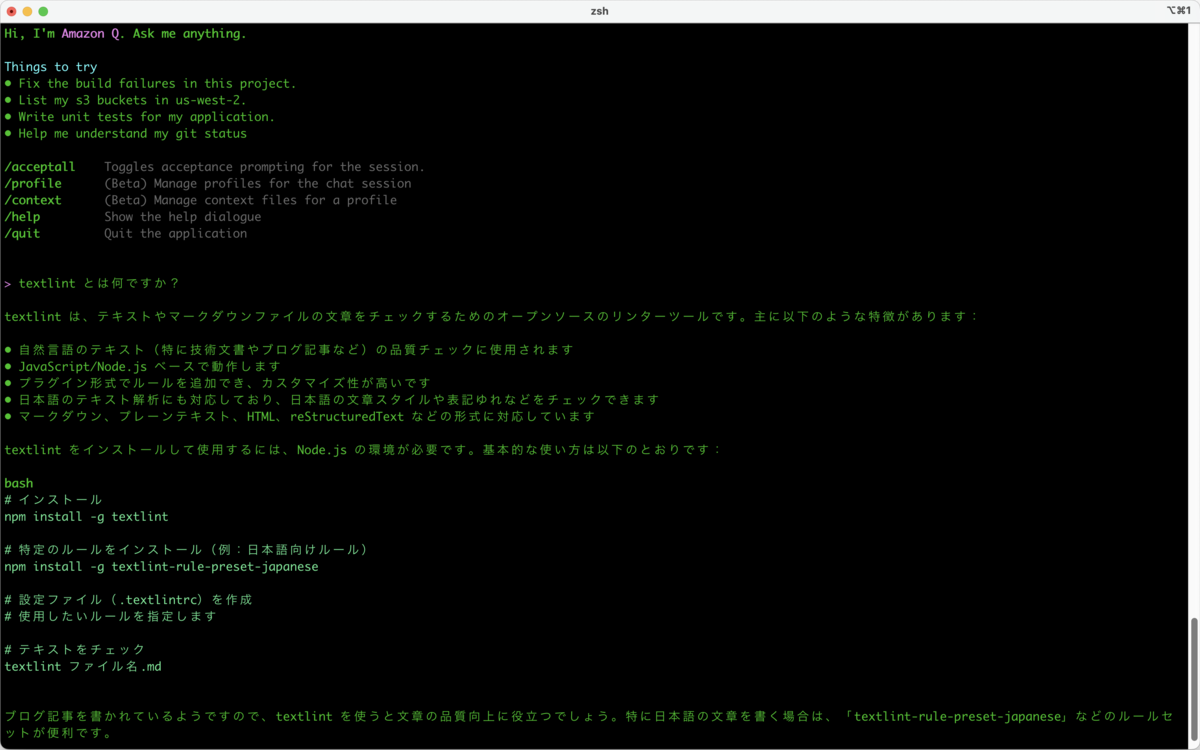Click "Help me understand my git status"

point(132,133)
